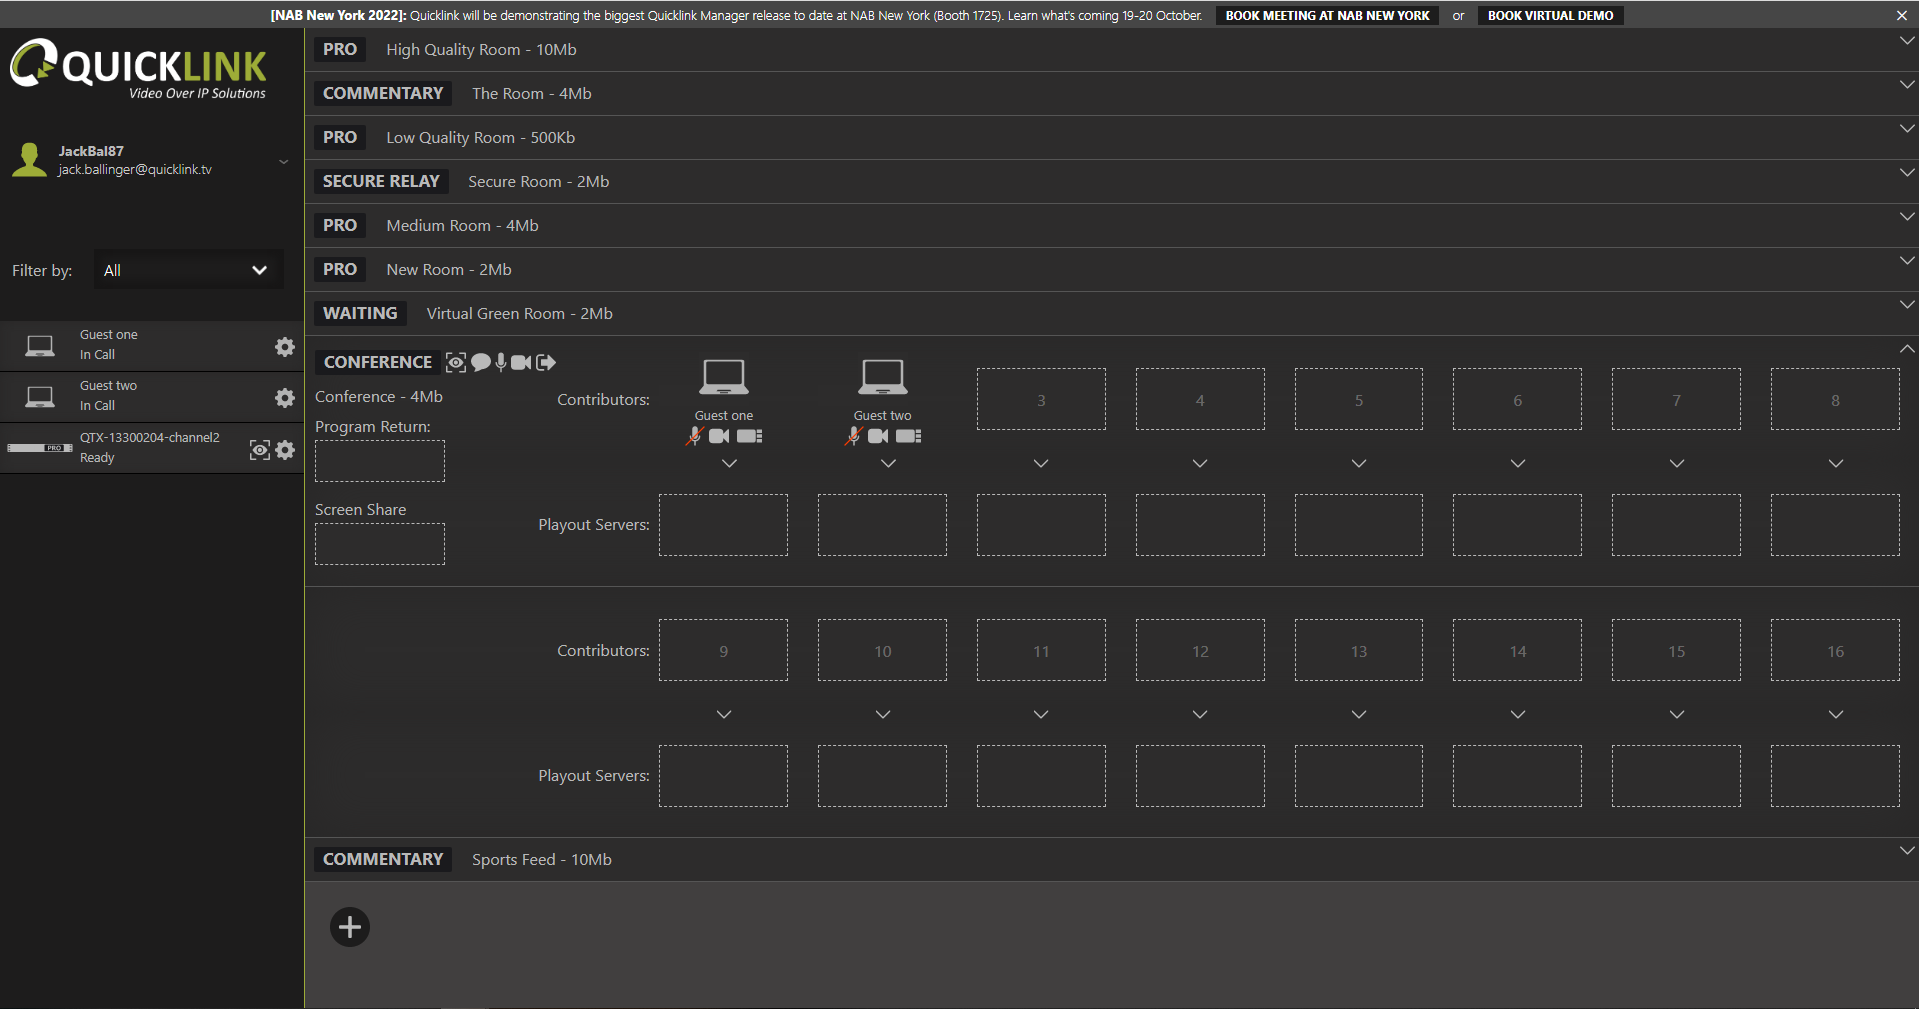Open settings gear for Guest one in sidebar
Viewport: 1919px width, 1009px height.
[285, 346]
